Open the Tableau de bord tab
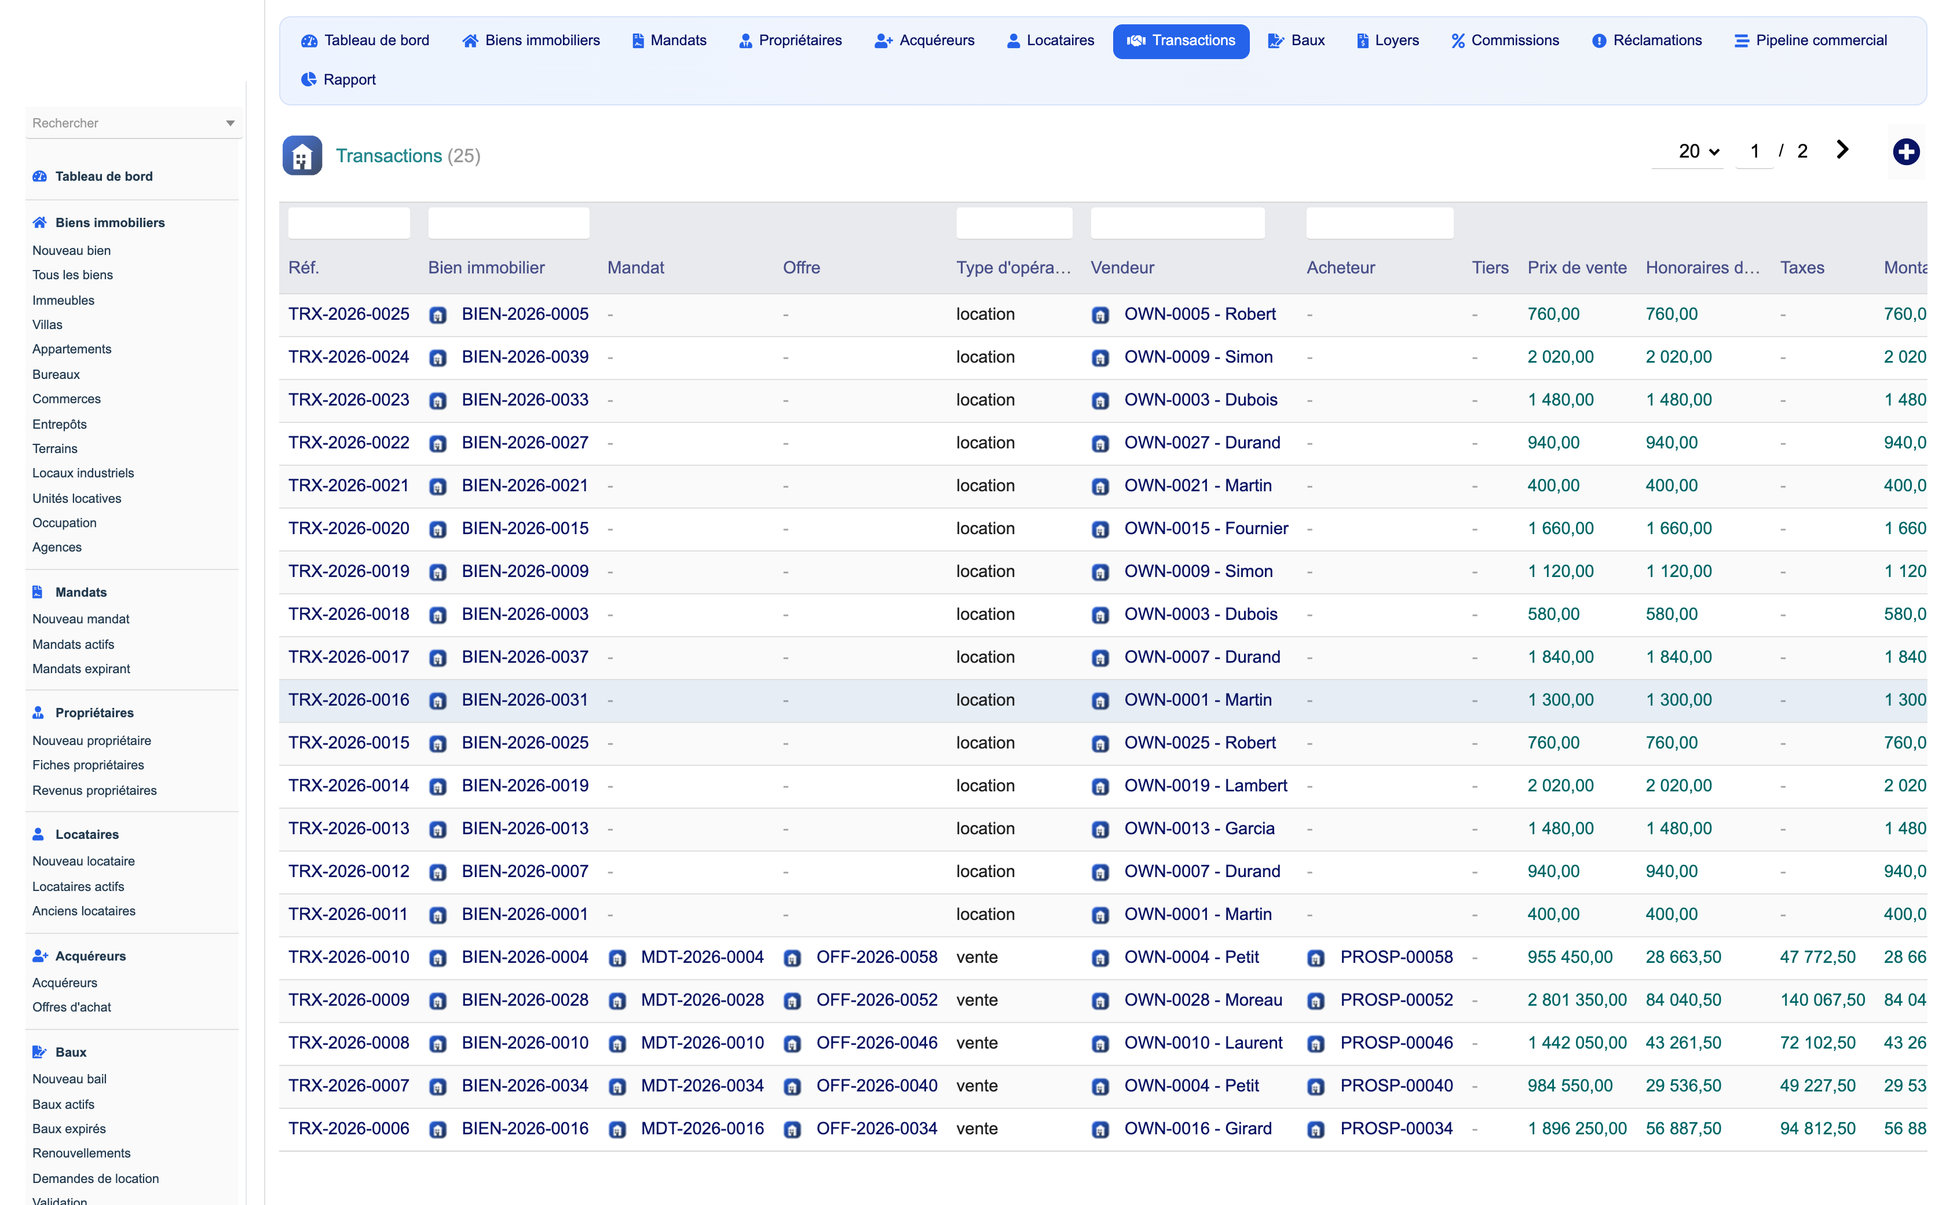 coord(365,41)
